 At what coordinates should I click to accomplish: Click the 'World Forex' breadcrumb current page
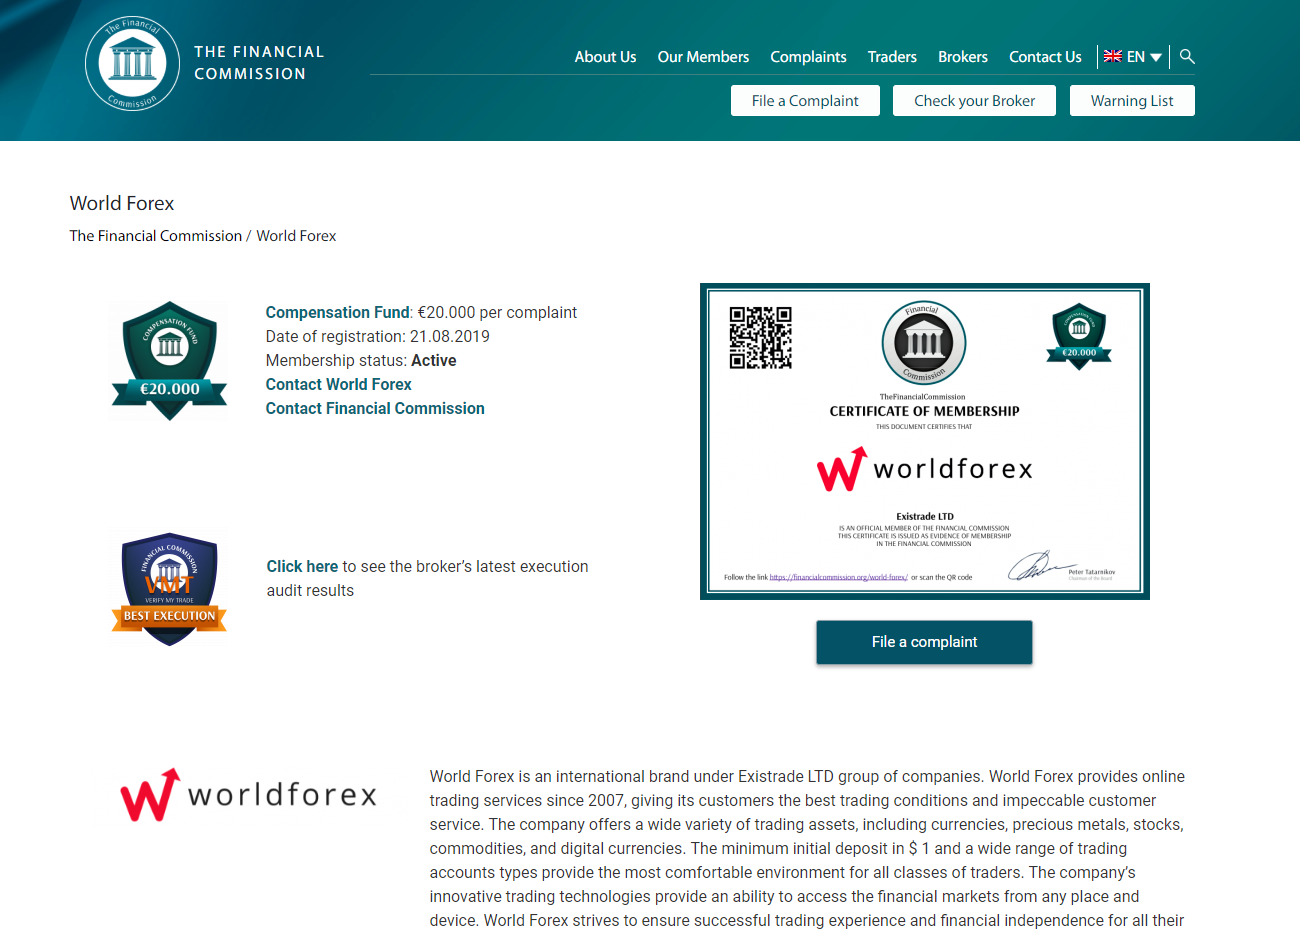coord(296,236)
